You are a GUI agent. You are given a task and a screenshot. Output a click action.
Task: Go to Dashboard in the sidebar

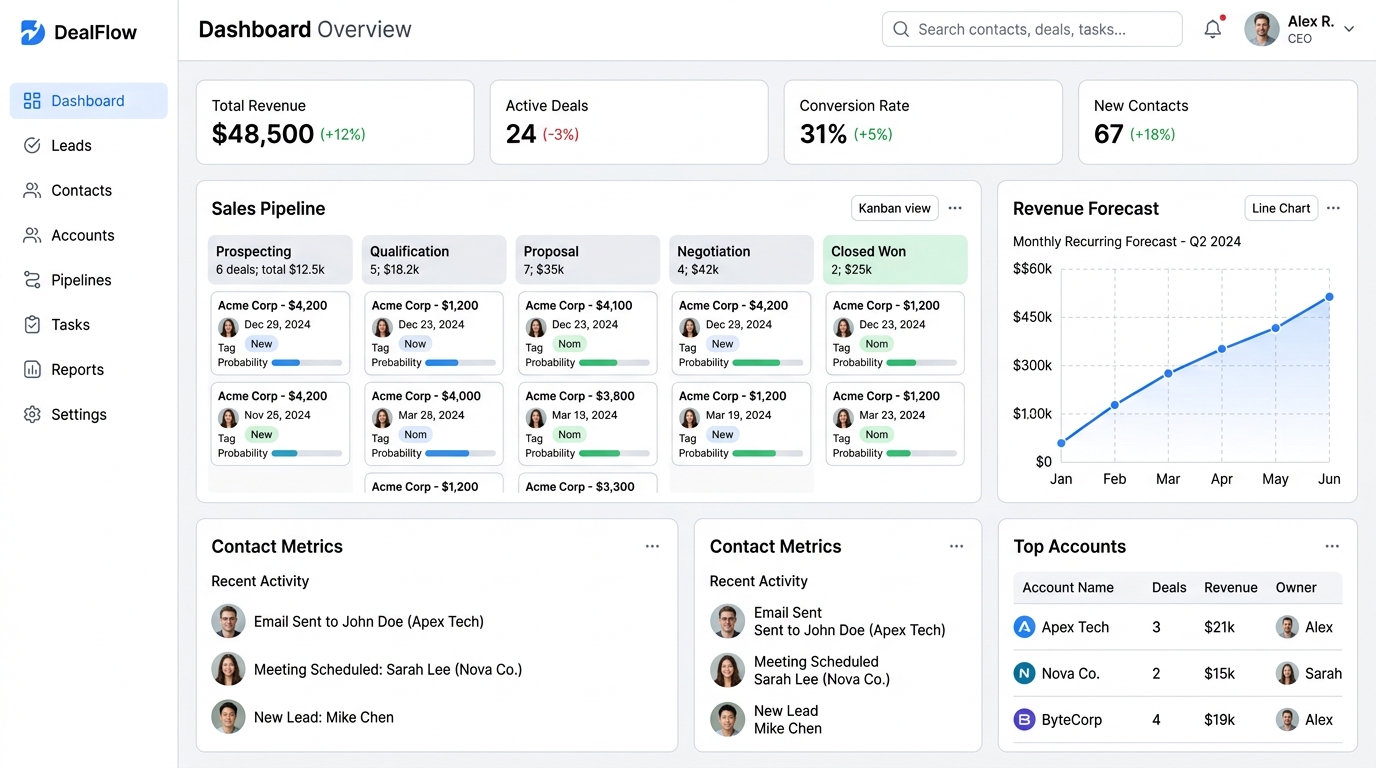point(89,101)
